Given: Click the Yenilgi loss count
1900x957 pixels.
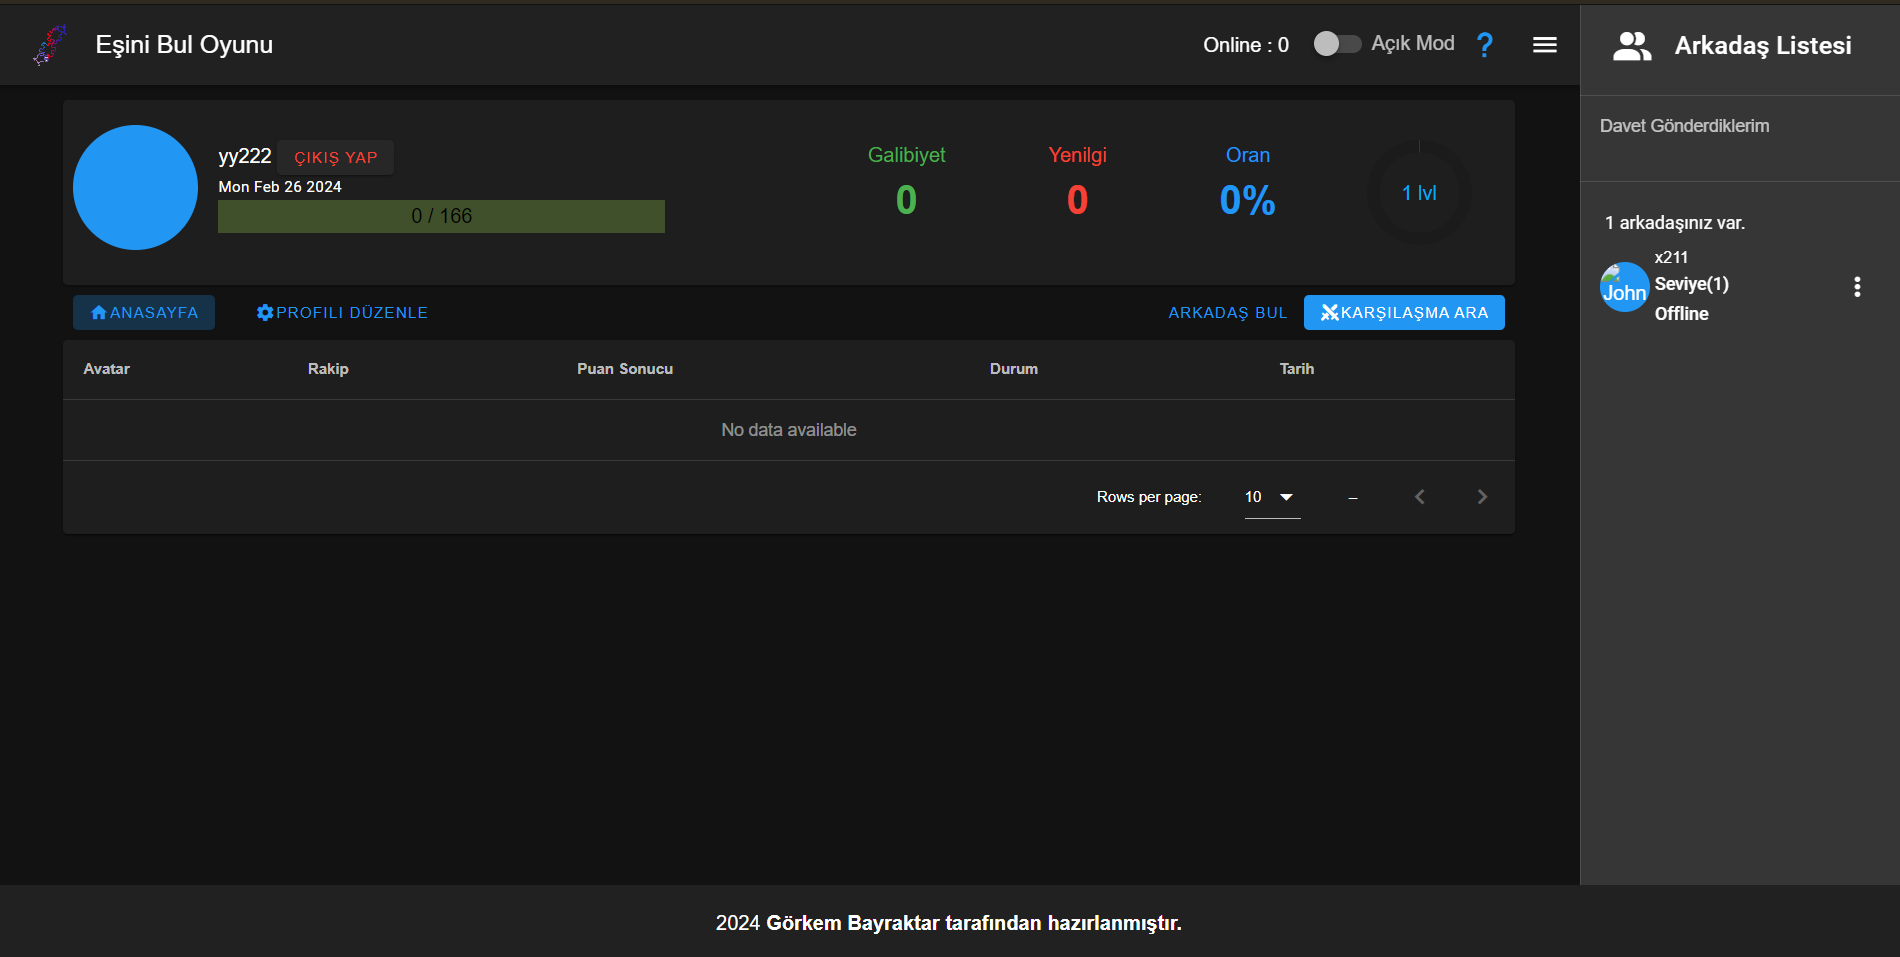Looking at the screenshot, I should click(x=1077, y=200).
